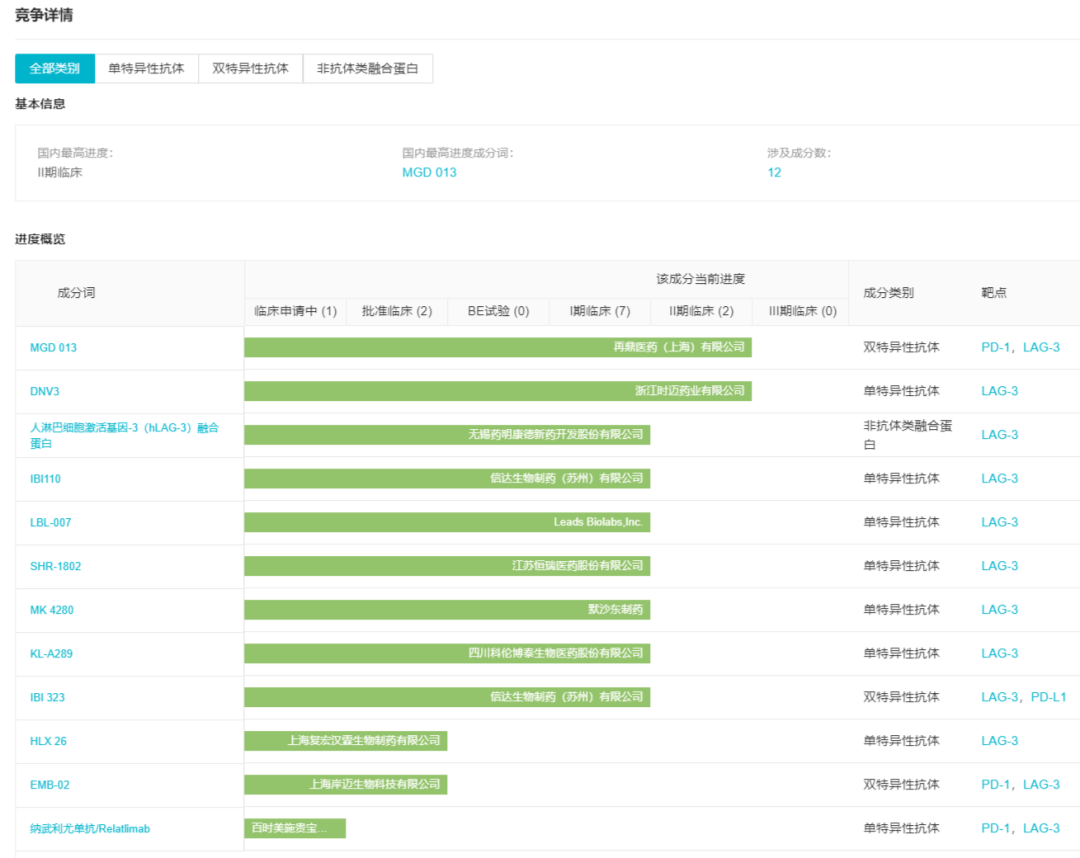
Task: Click 非抗体类融合蛋白 category cell in table
Action: (x=908, y=435)
